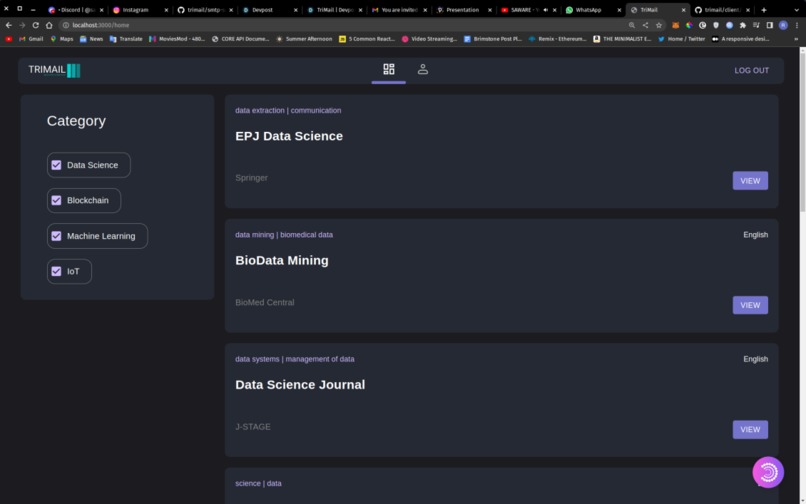The width and height of the screenshot is (806, 504).
Task: Click the Springer publisher text
Action: (251, 178)
